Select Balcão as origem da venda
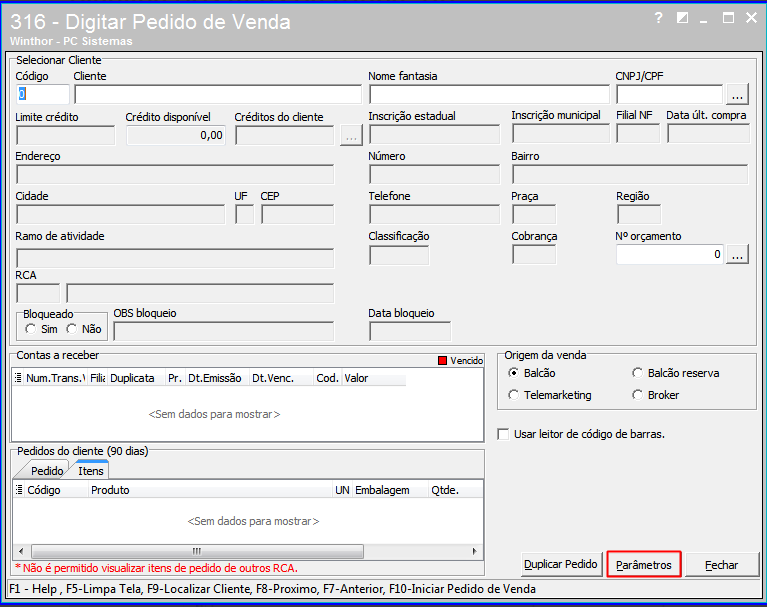This screenshot has height=607, width=767. pos(513,373)
